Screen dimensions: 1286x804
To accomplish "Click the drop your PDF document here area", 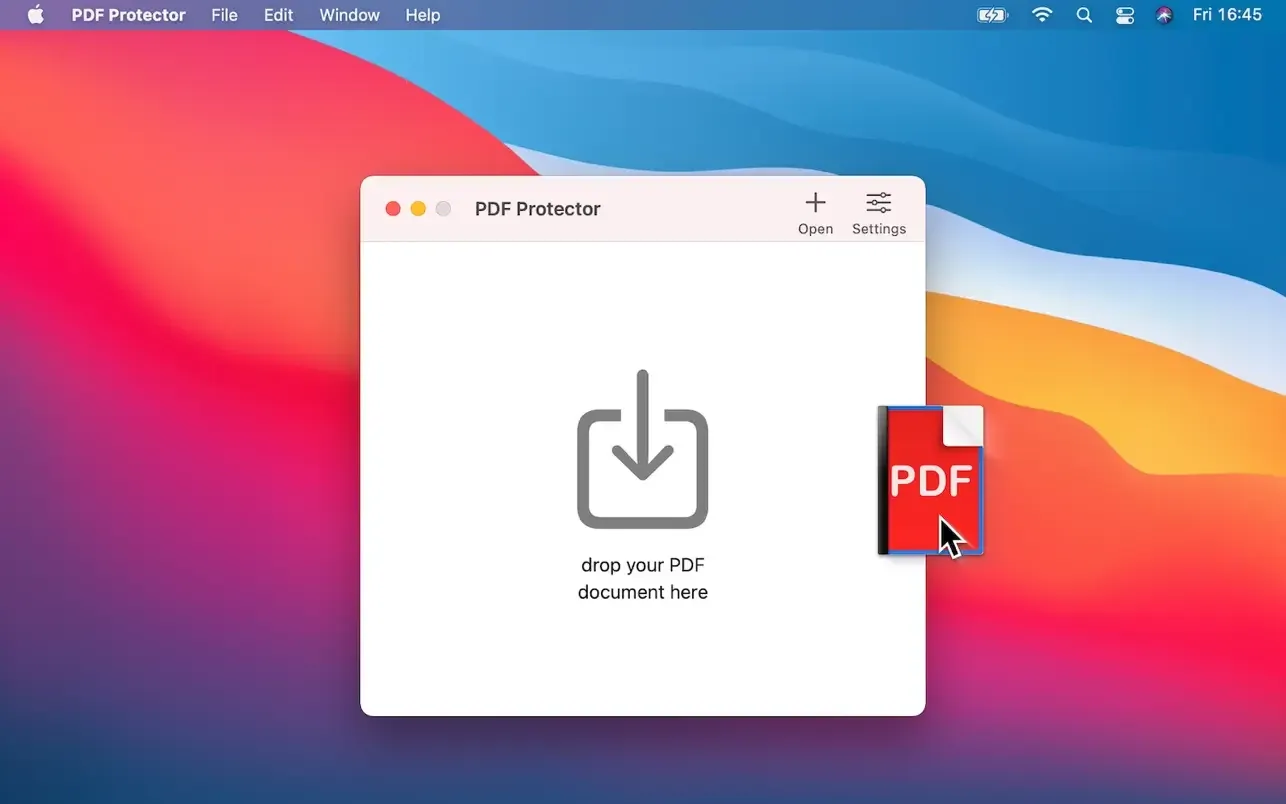I will (642, 578).
